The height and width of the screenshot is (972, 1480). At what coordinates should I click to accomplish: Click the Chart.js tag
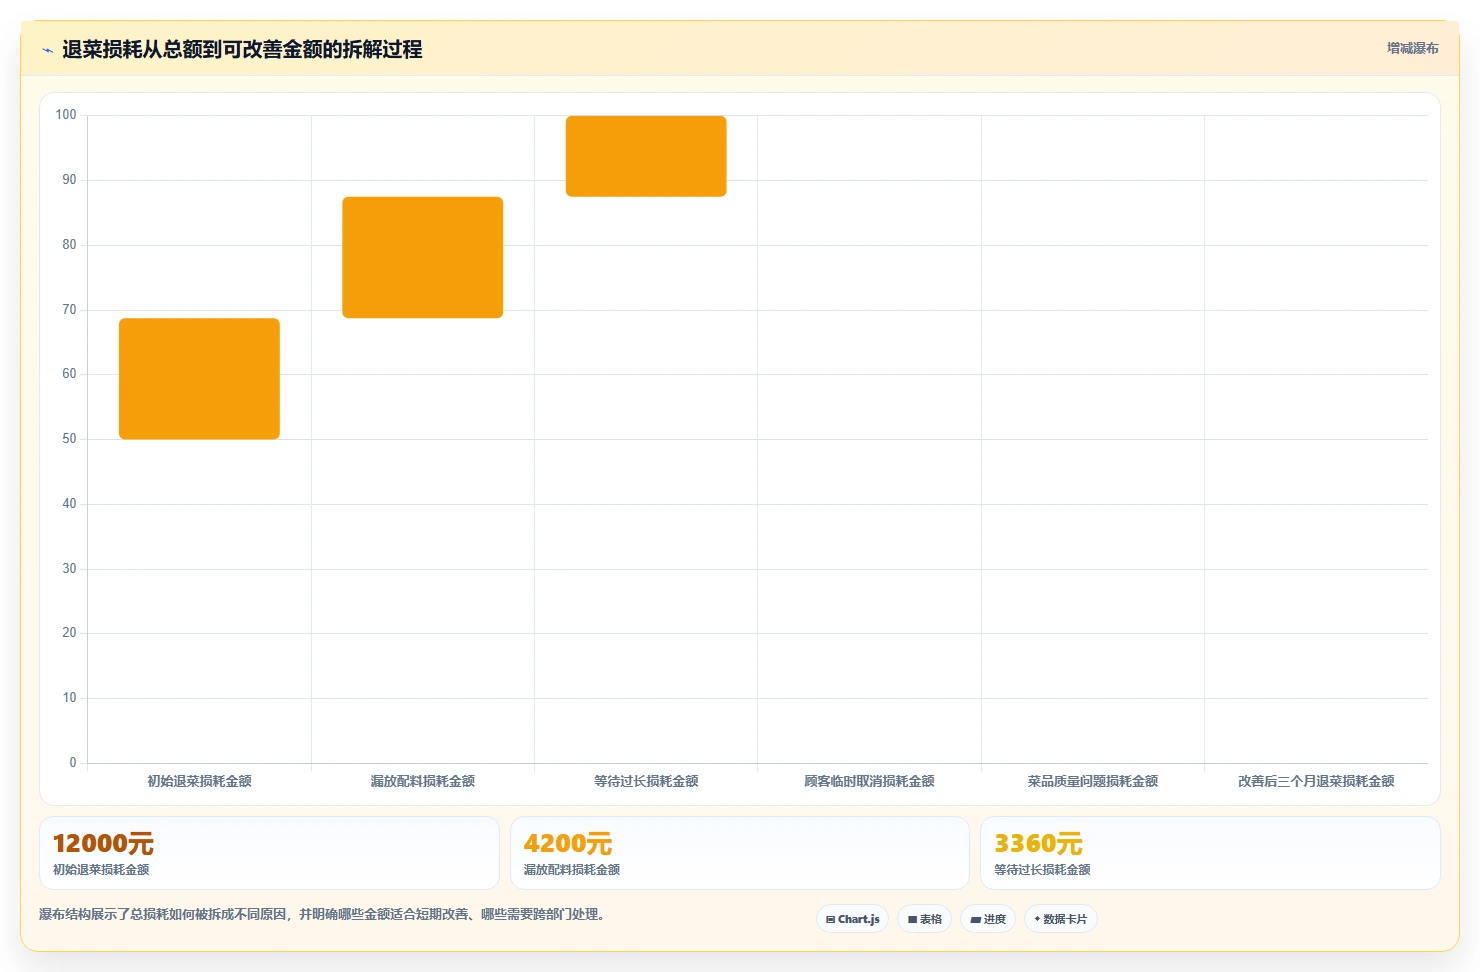click(853, 919)
